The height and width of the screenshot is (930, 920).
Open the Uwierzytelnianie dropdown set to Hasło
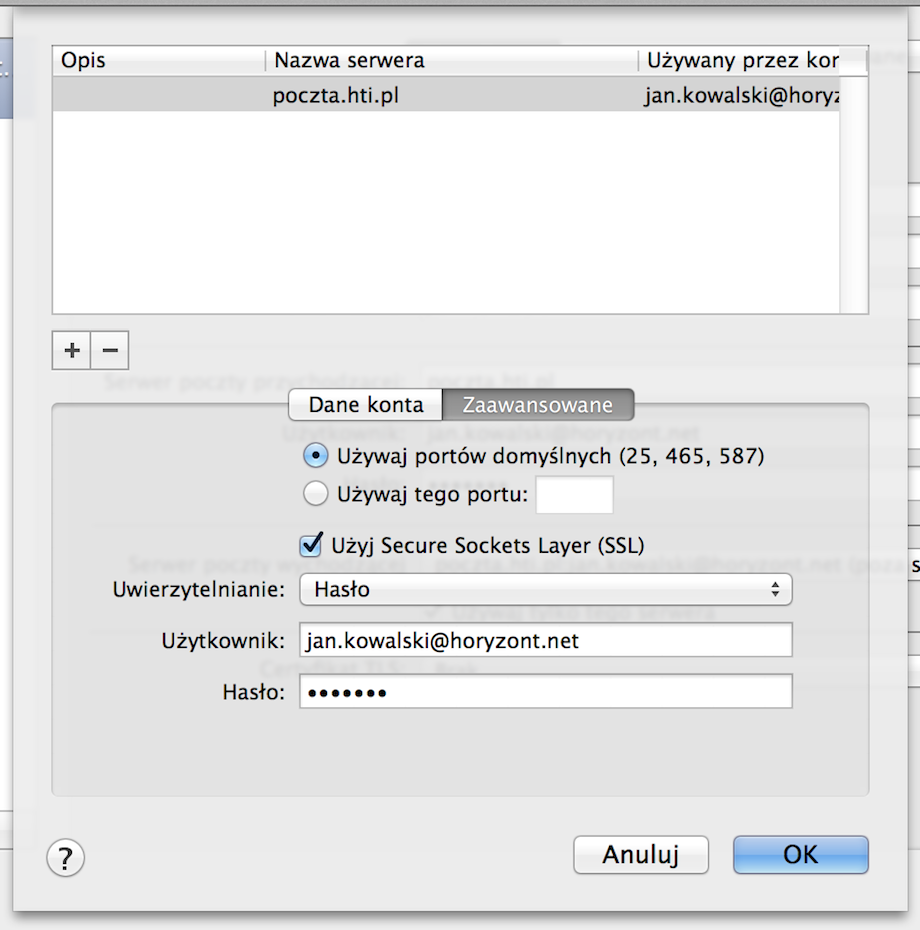click(546, 590)
